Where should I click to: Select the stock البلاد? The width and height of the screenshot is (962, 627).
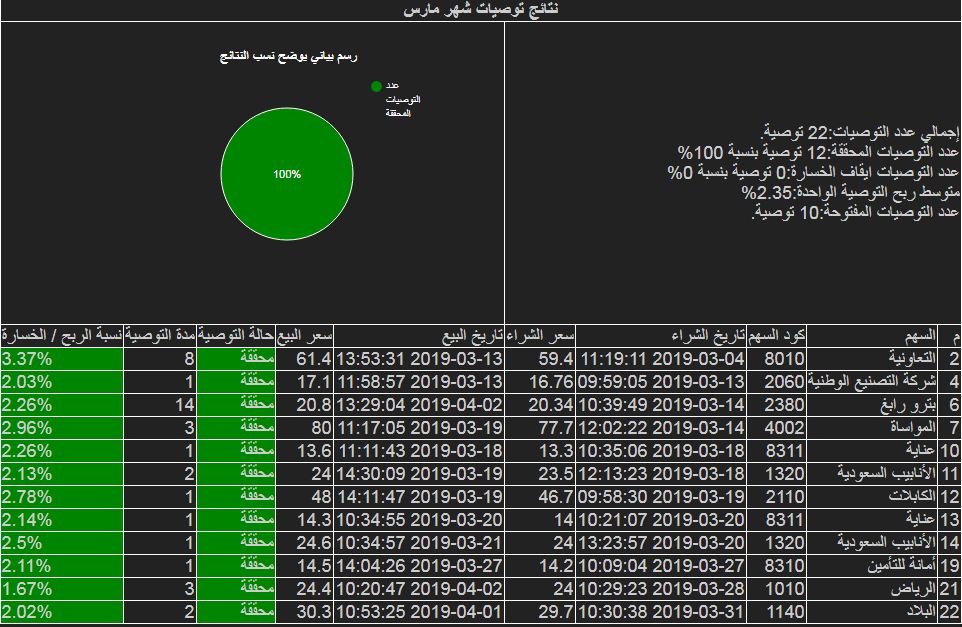(x=922, y=611)
